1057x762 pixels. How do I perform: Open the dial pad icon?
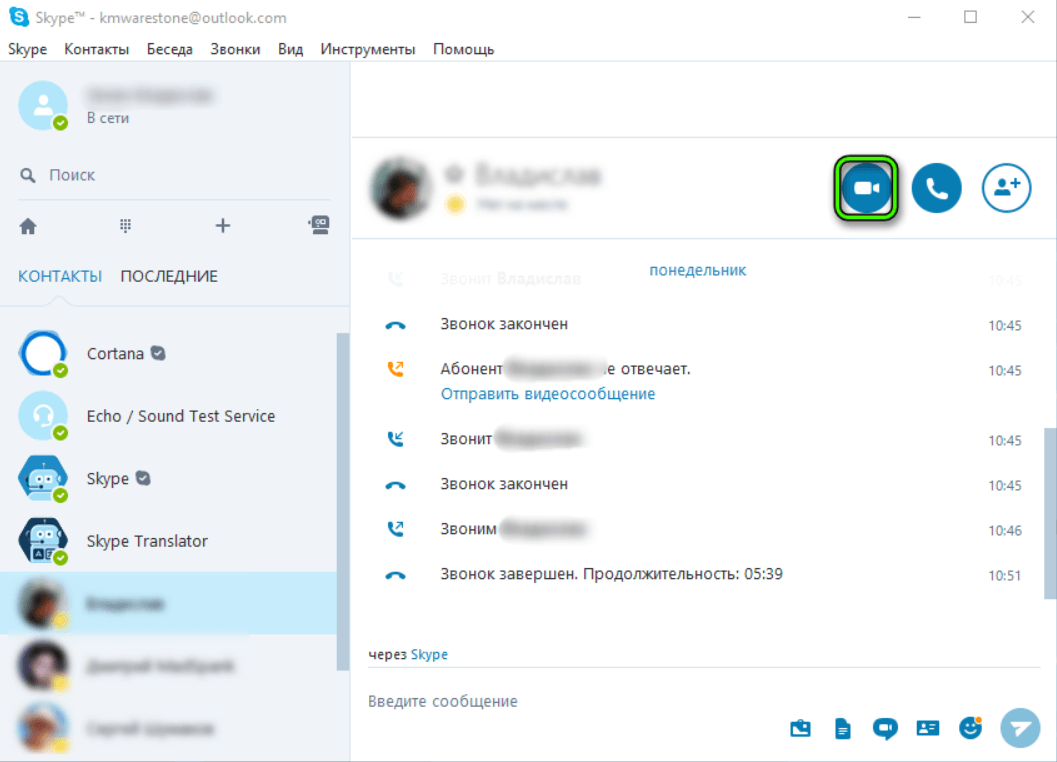[125, 225]
